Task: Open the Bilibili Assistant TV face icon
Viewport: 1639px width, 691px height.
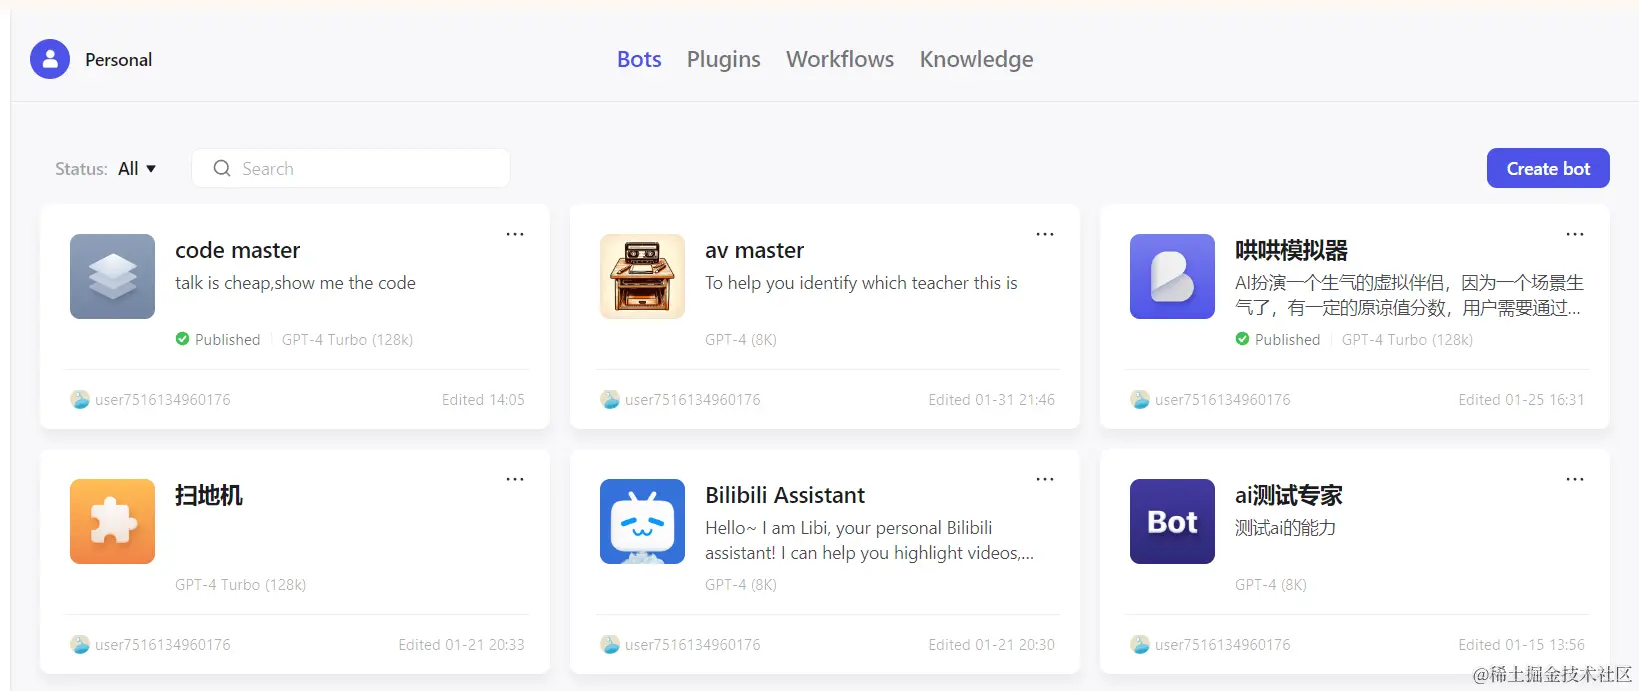Action: (642, 521)
